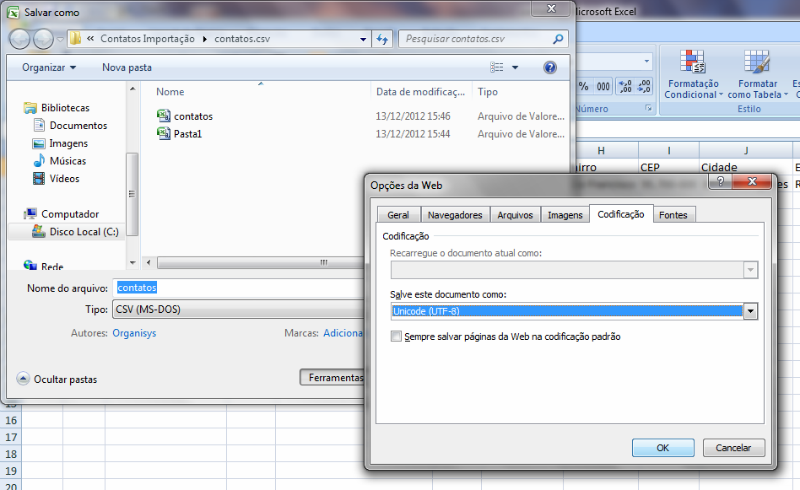Screen dimensions: 800x490
Task: Switch to the Navegadores tab
Action: 455,215
